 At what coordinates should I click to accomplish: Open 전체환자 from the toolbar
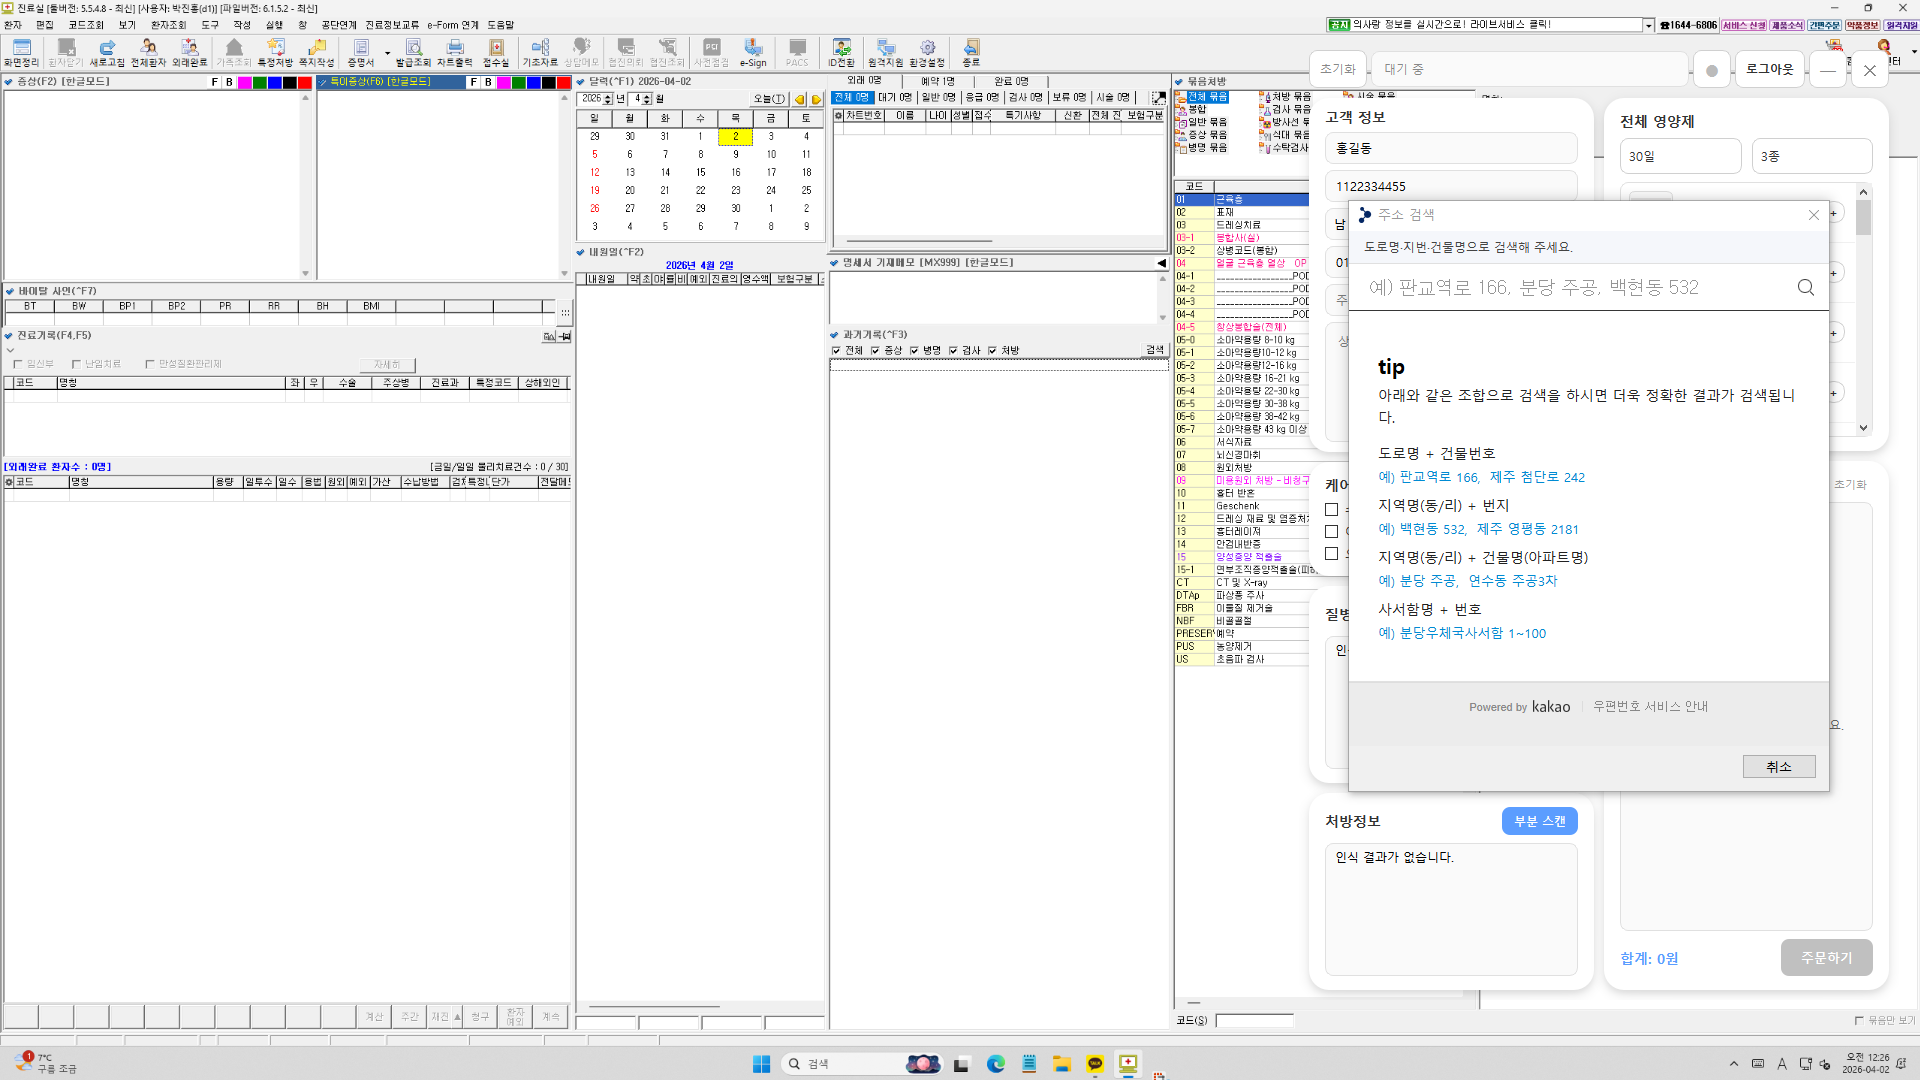[148, 53]
